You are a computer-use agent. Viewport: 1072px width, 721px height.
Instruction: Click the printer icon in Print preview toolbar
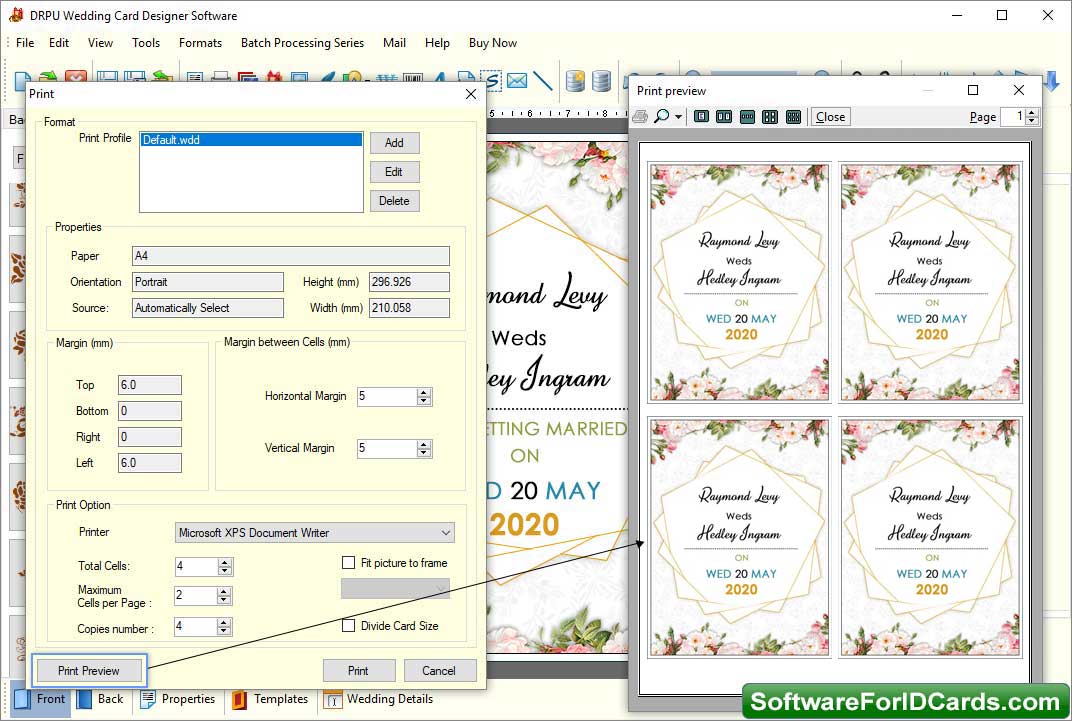coord(640,117)
